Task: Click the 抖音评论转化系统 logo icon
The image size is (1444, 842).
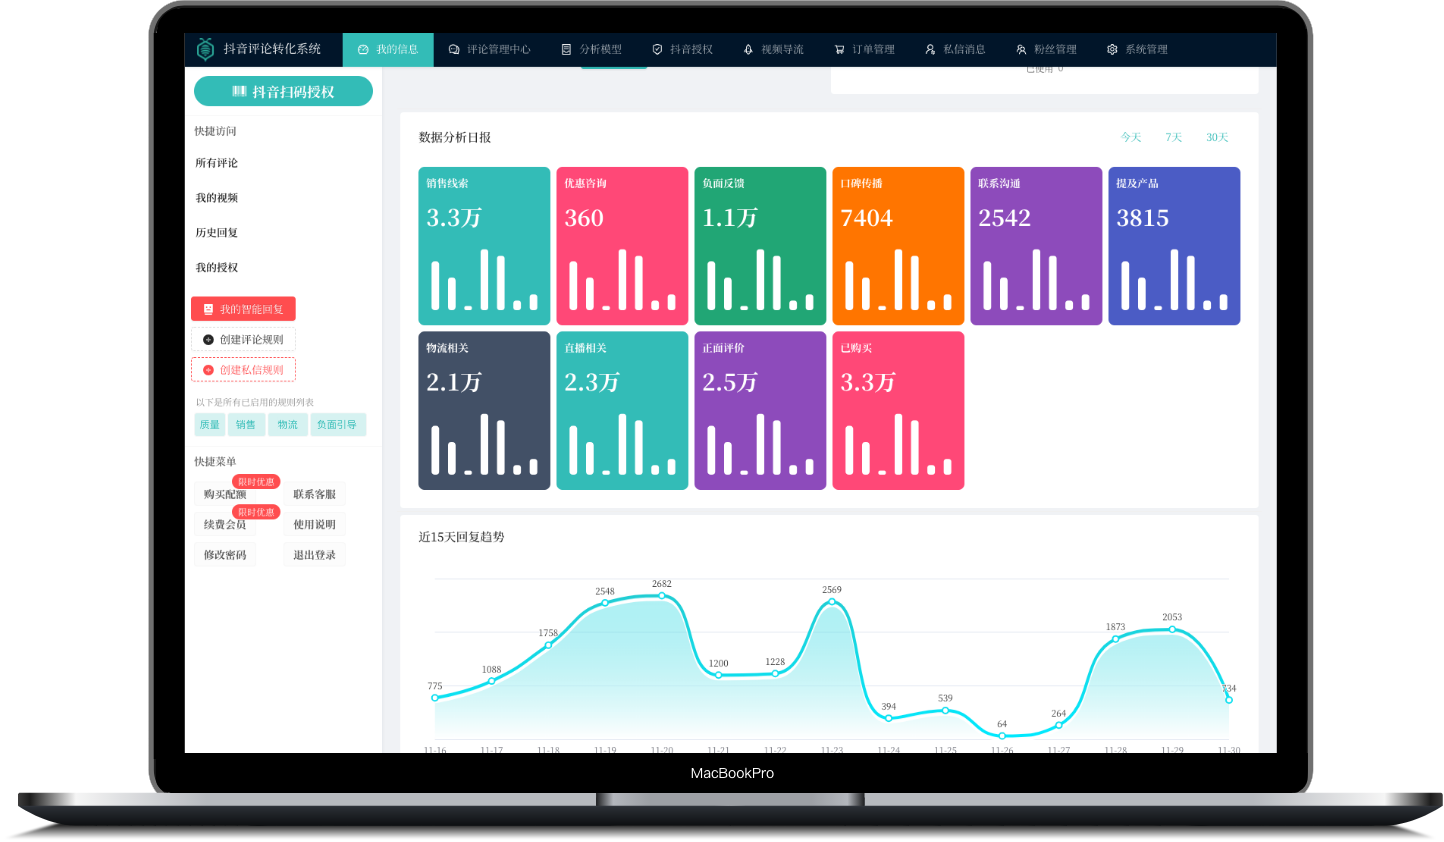Action: point(205,49)
